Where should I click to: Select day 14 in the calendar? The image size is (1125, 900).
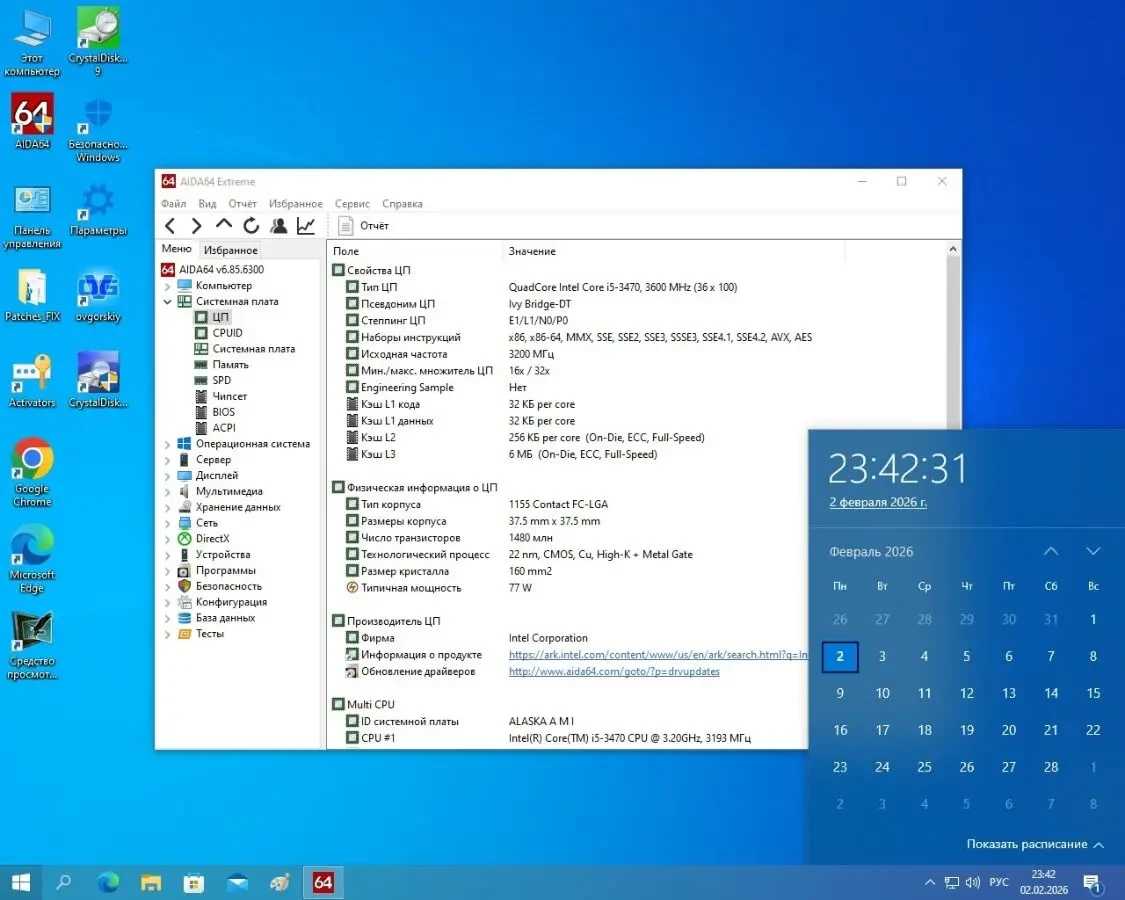(1051, 693)
